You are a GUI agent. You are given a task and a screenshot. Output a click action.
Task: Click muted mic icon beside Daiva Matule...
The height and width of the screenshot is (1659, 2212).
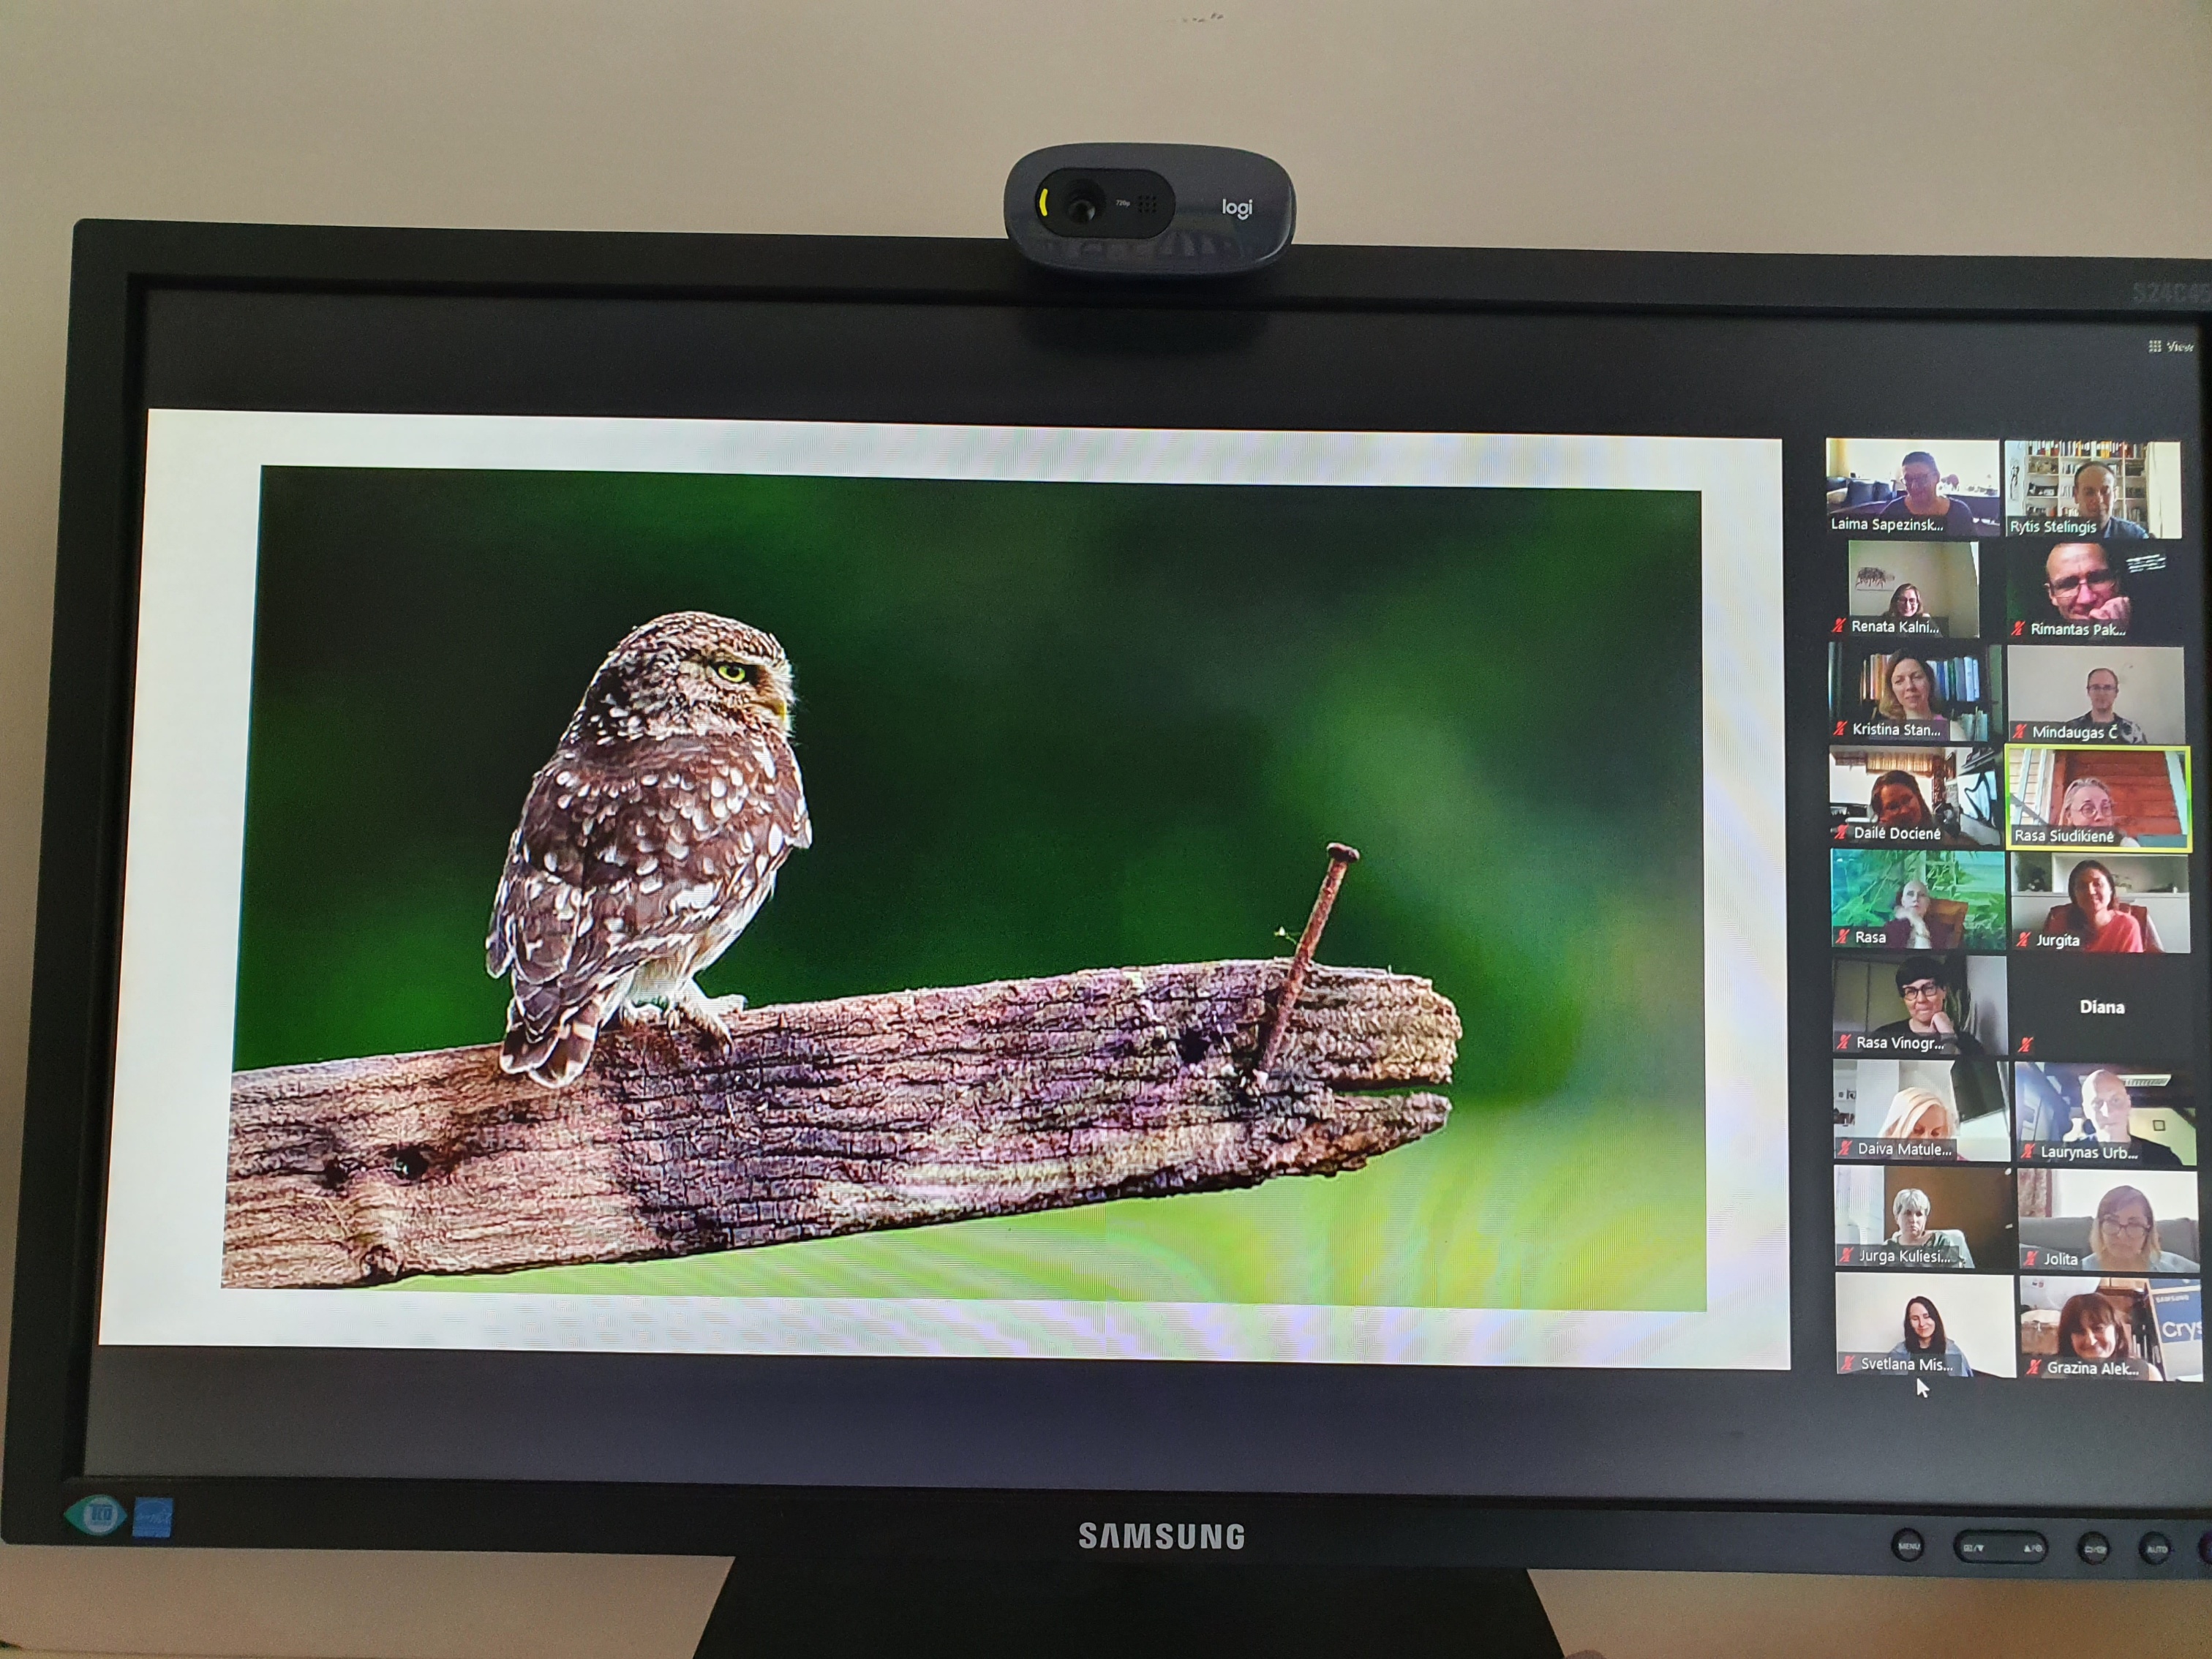click(1846, 1149)
